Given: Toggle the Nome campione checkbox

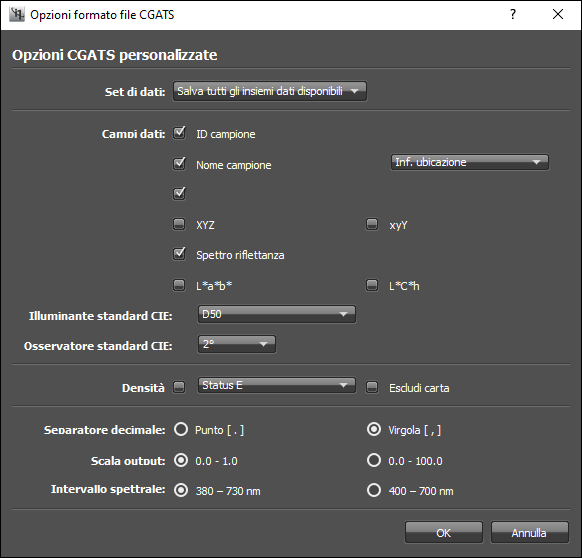Looking at the screenshot, I should [x=179, y=164].
